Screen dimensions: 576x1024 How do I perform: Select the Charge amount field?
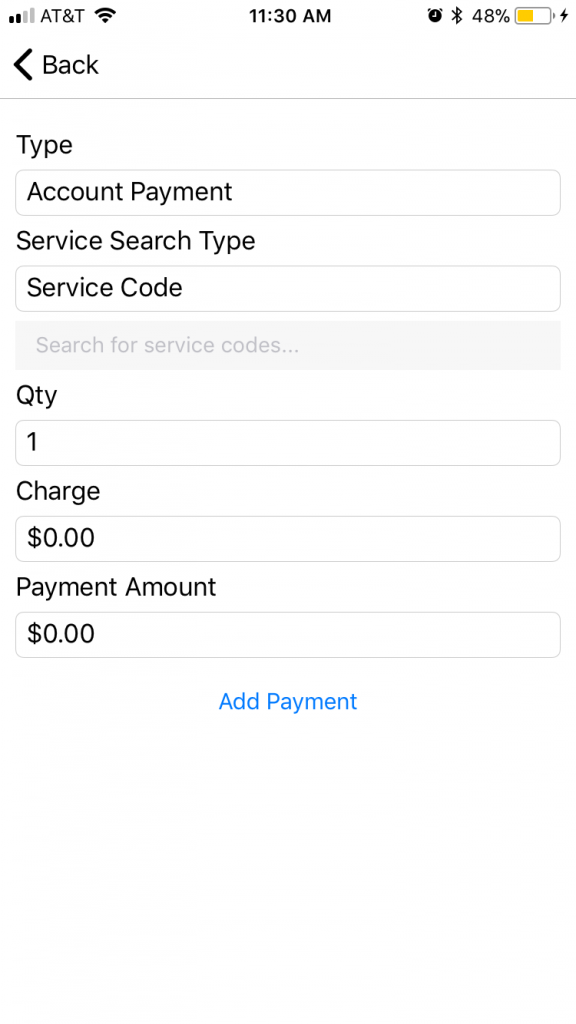(x=288, y=539)
